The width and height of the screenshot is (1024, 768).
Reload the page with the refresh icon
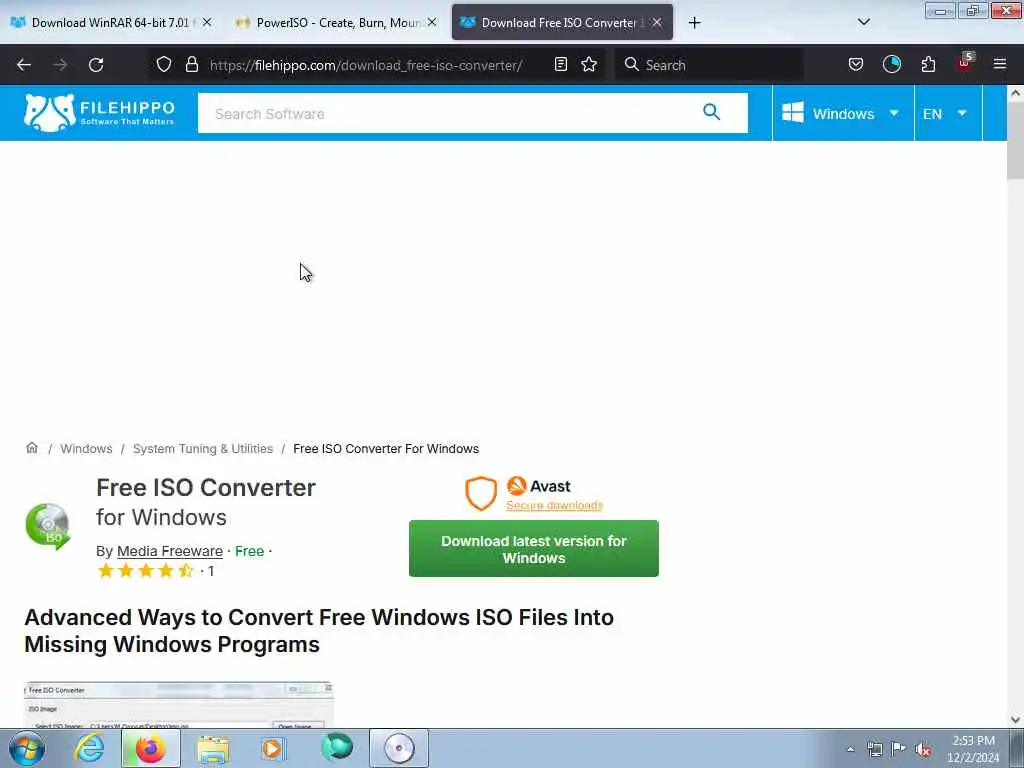tap(96, 65)
